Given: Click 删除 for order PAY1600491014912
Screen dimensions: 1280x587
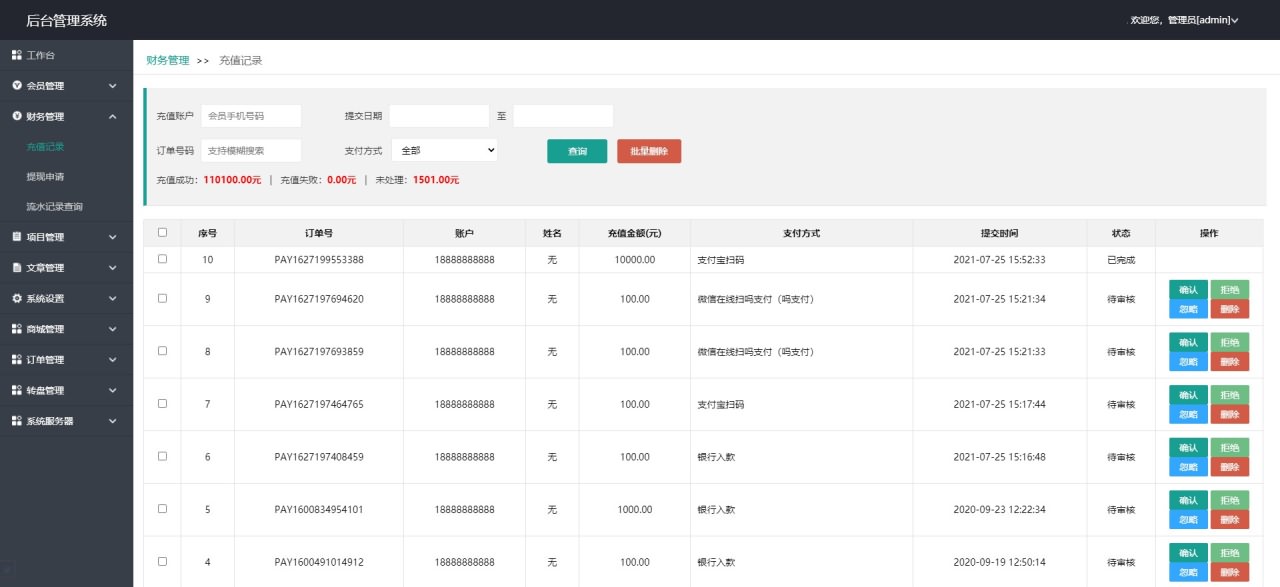Looking at the screenshot, I should 1230,572.
